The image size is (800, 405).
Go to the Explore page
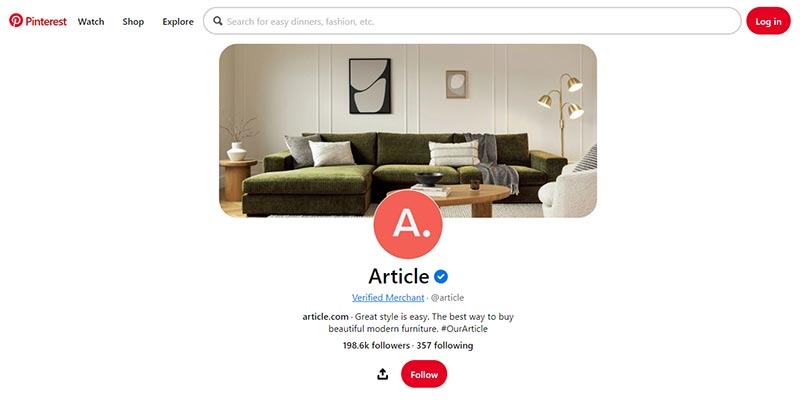pyautogui.click(x=178, y=21)
